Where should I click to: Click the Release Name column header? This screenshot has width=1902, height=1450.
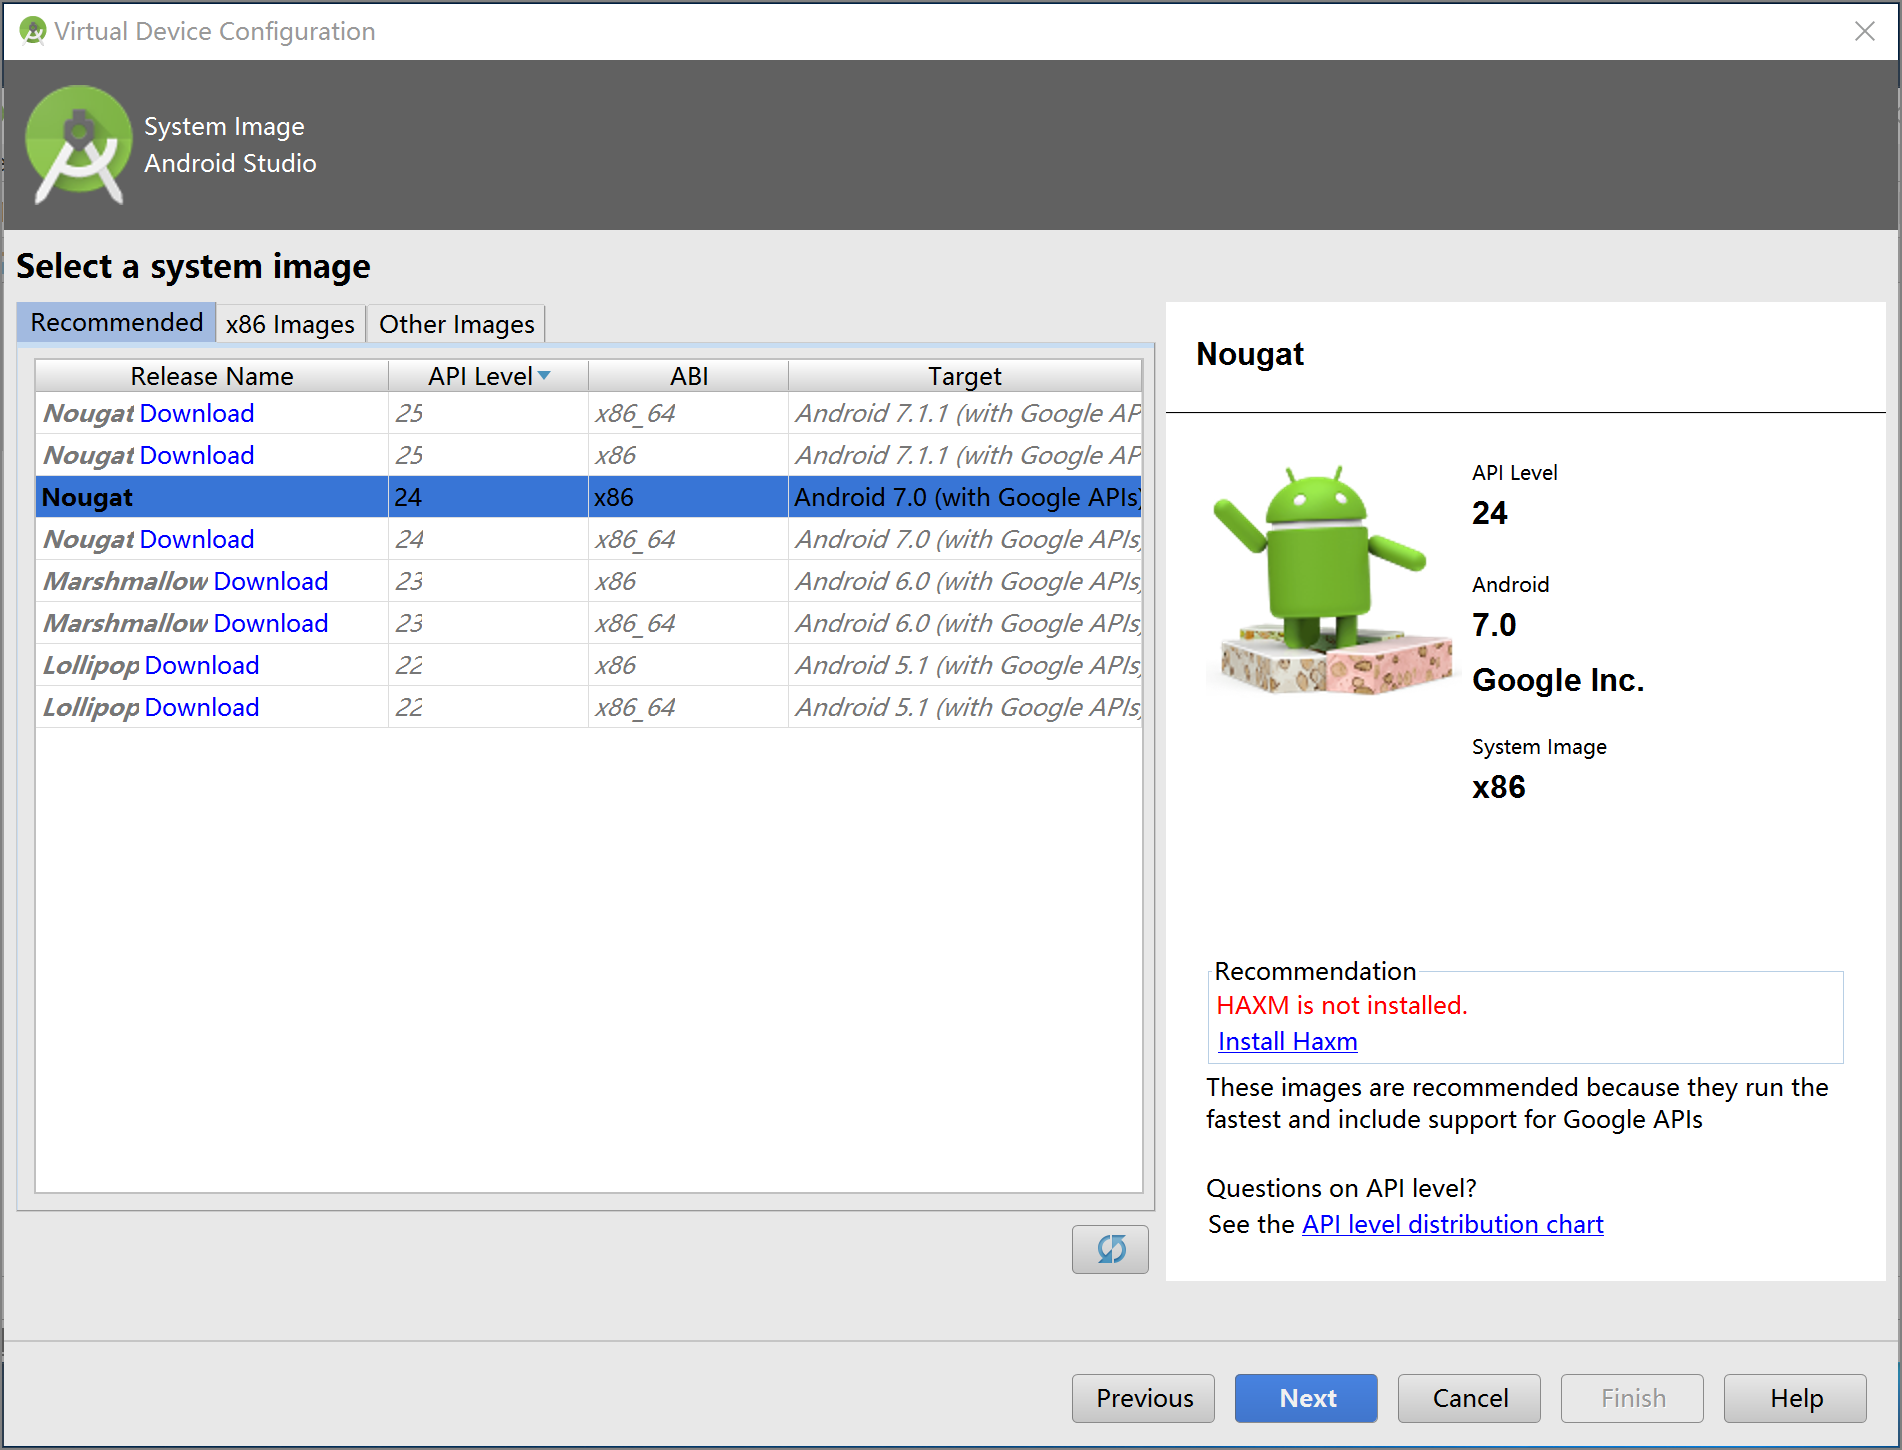(212, 376)
